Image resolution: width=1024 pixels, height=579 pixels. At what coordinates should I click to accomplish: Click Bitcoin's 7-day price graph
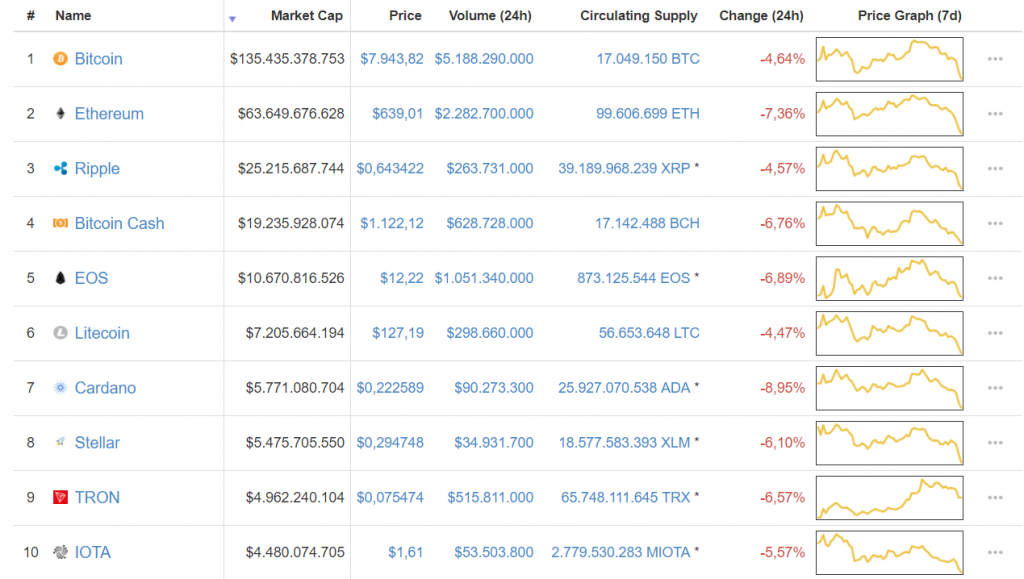click(889, 59)
